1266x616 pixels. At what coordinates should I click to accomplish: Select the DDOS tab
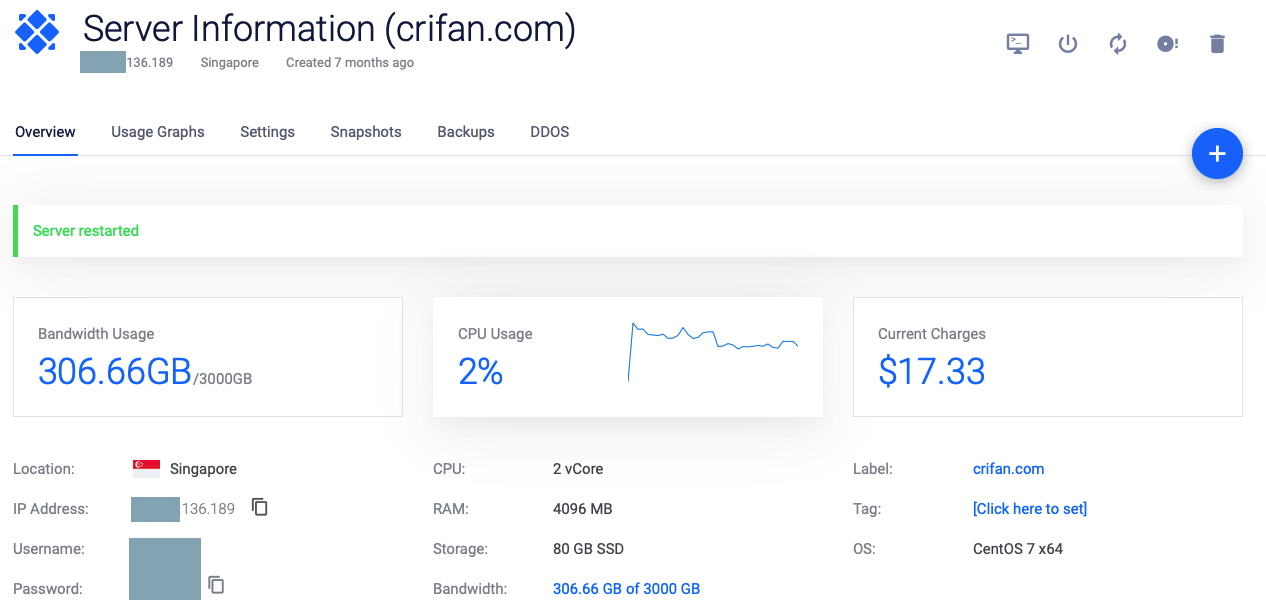[550, 132]
